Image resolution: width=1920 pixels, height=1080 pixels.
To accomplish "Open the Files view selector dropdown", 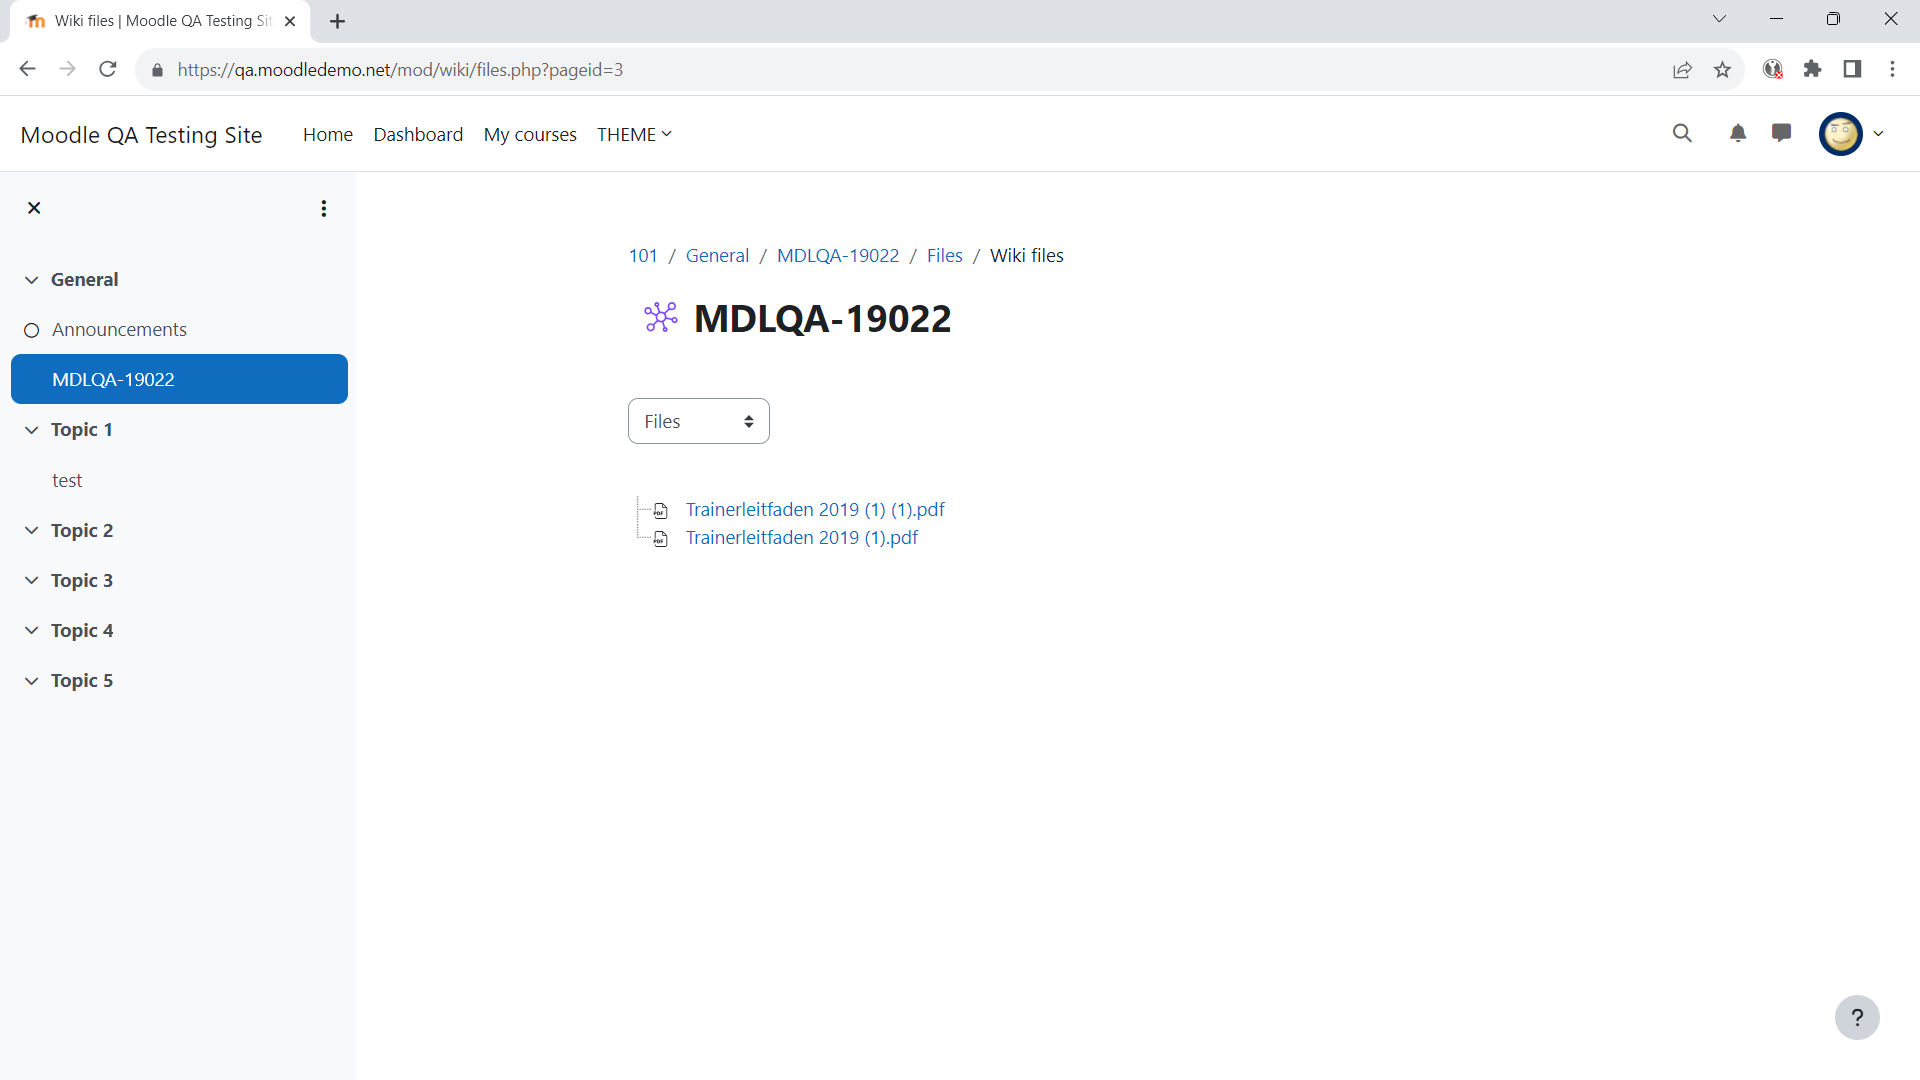I will pos(699,421).
